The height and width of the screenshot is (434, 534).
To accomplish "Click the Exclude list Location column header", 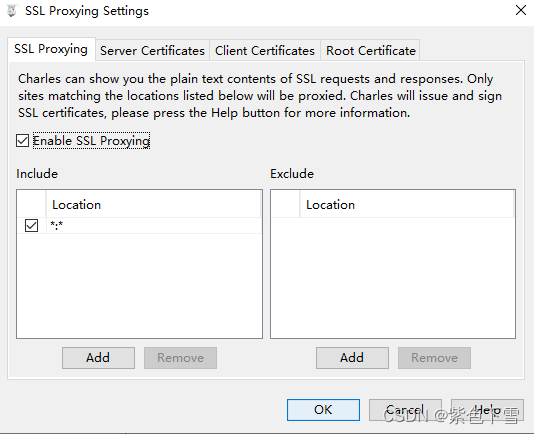I will [x=407, y=205].
